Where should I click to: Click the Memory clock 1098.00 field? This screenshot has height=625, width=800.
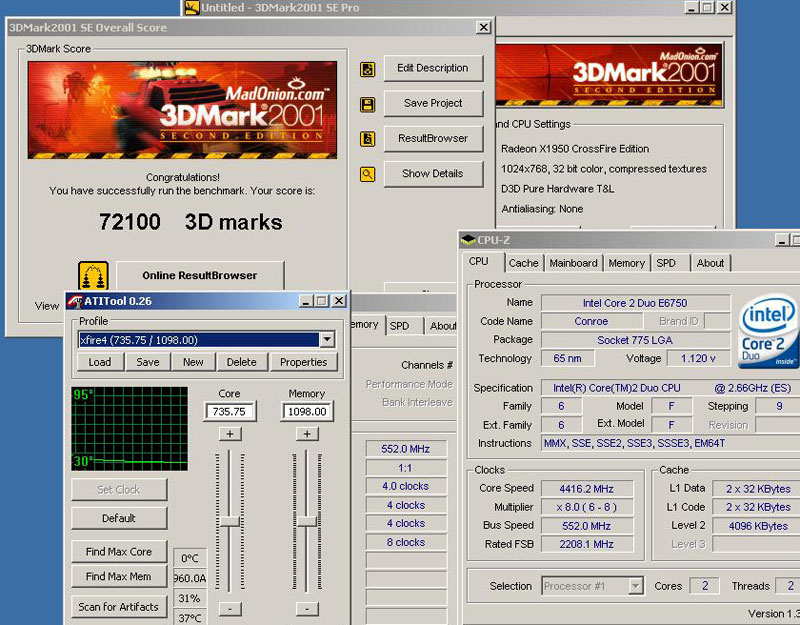tap(307, 411)
